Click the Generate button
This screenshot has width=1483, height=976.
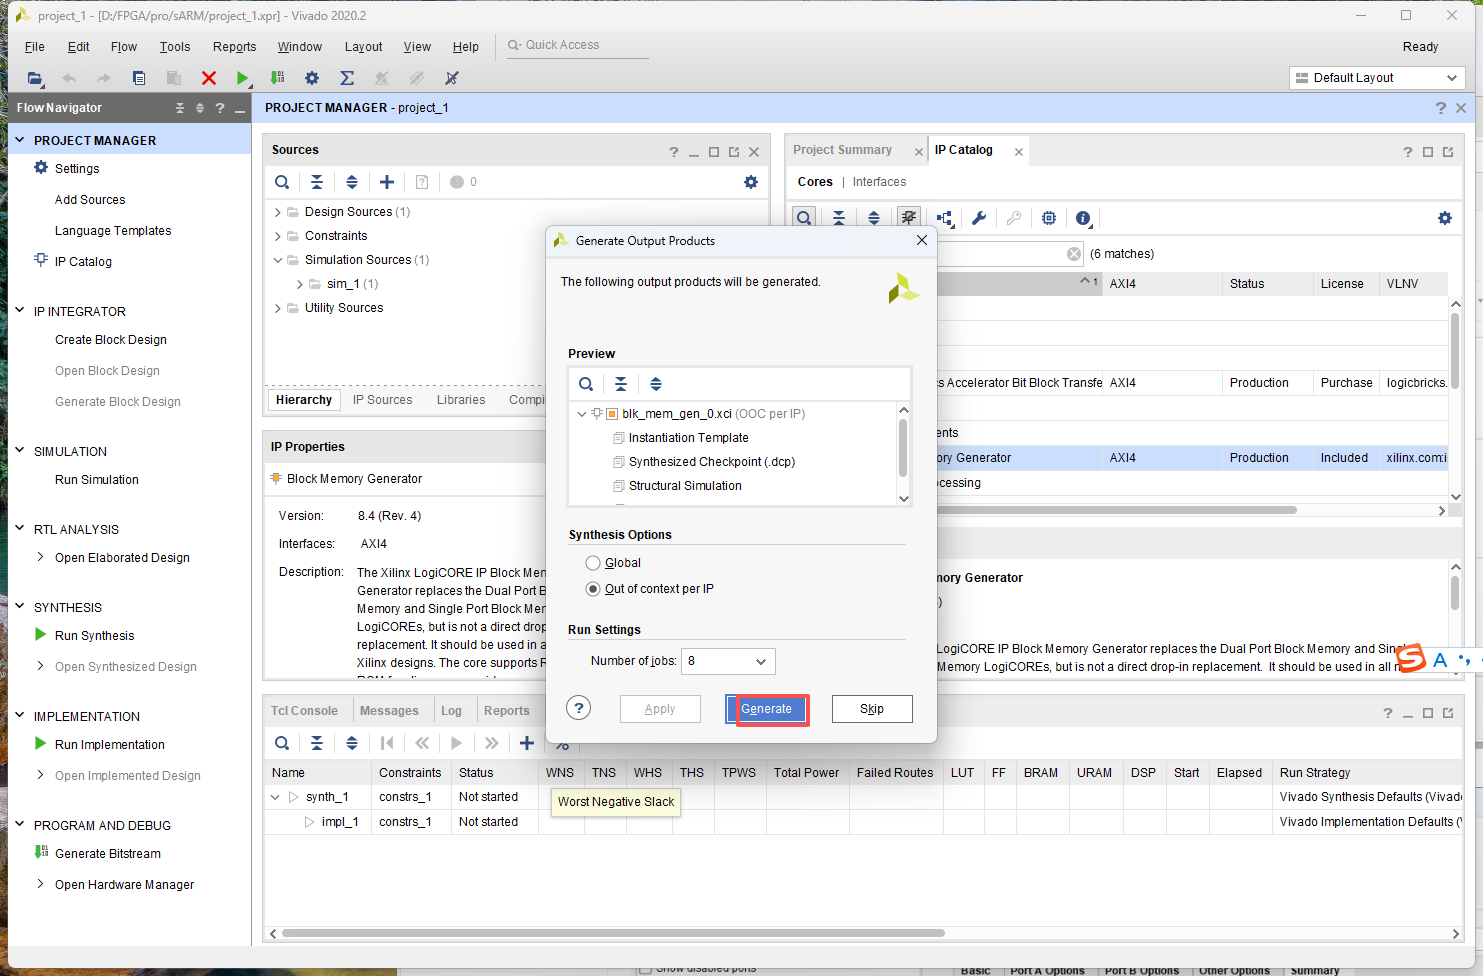point(766,709)
